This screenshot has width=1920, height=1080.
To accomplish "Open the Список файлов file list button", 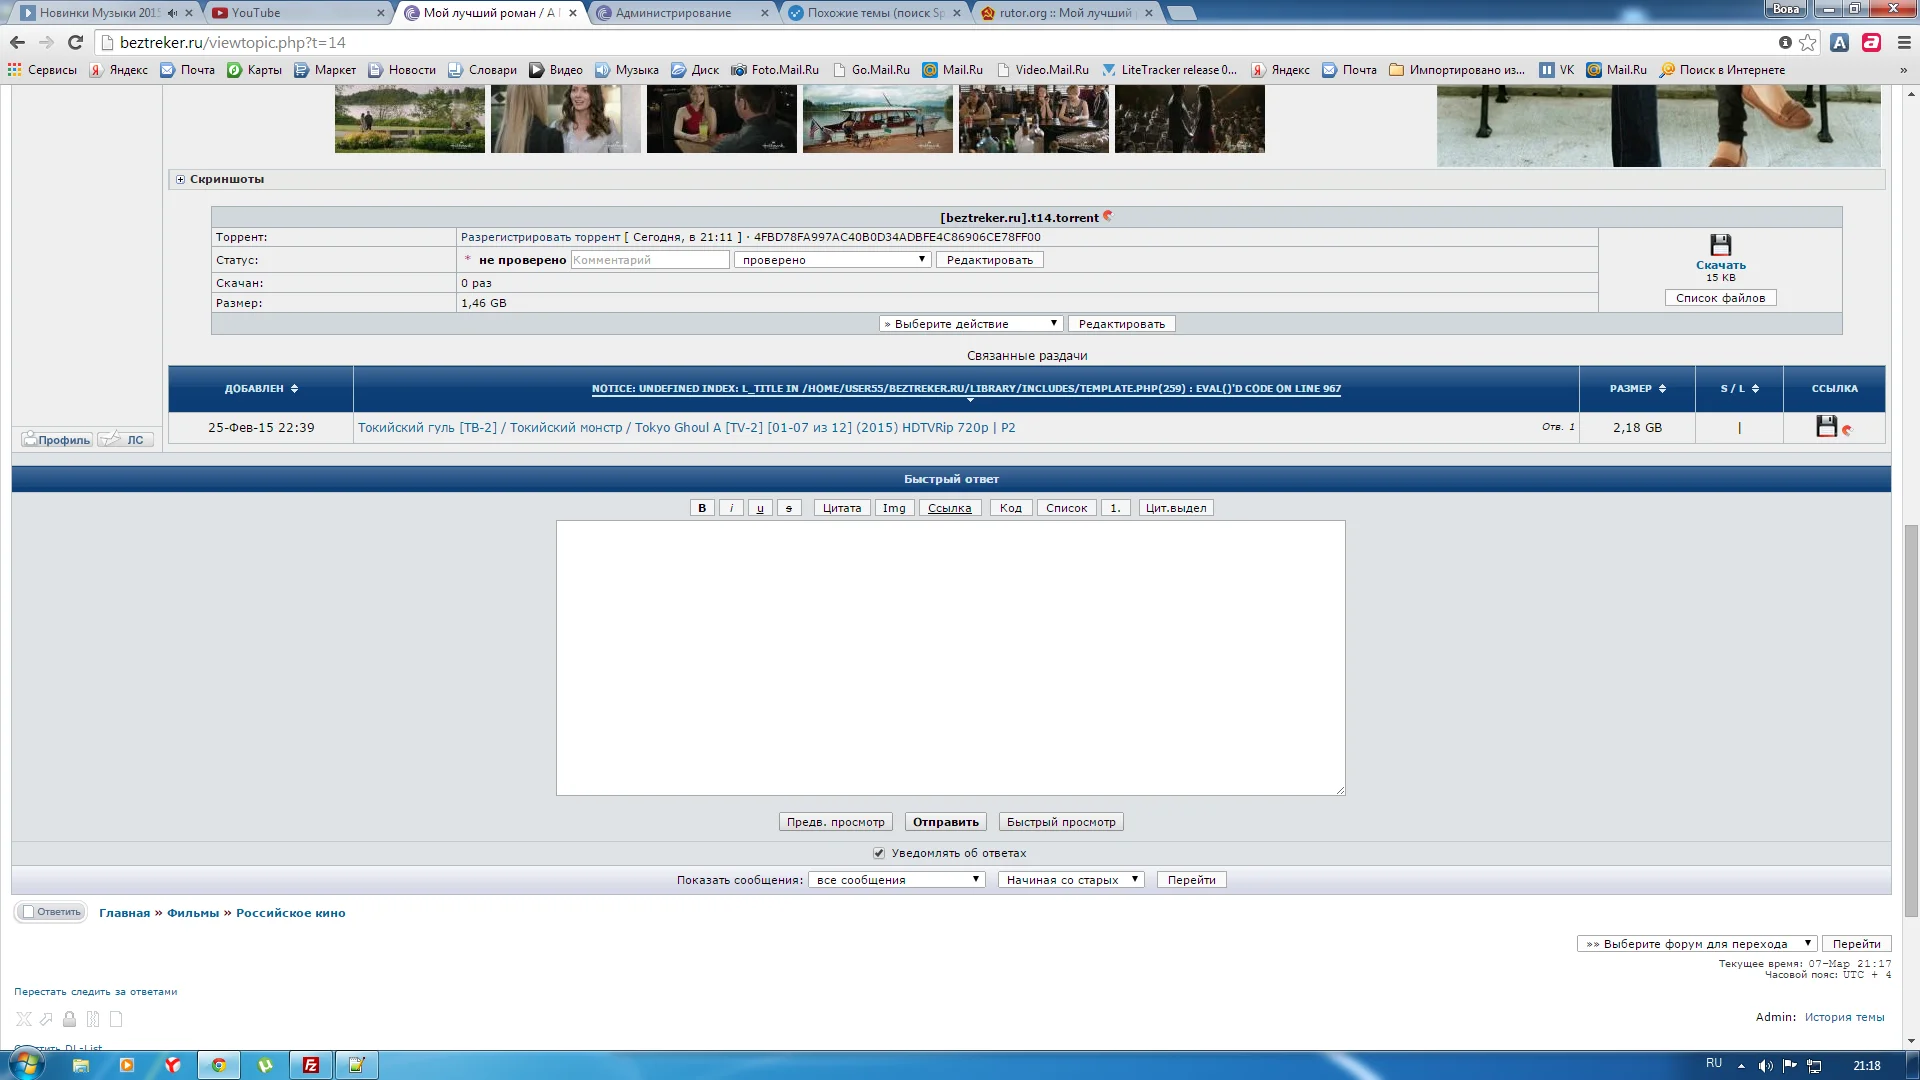I will click(x=1720, y=298).
